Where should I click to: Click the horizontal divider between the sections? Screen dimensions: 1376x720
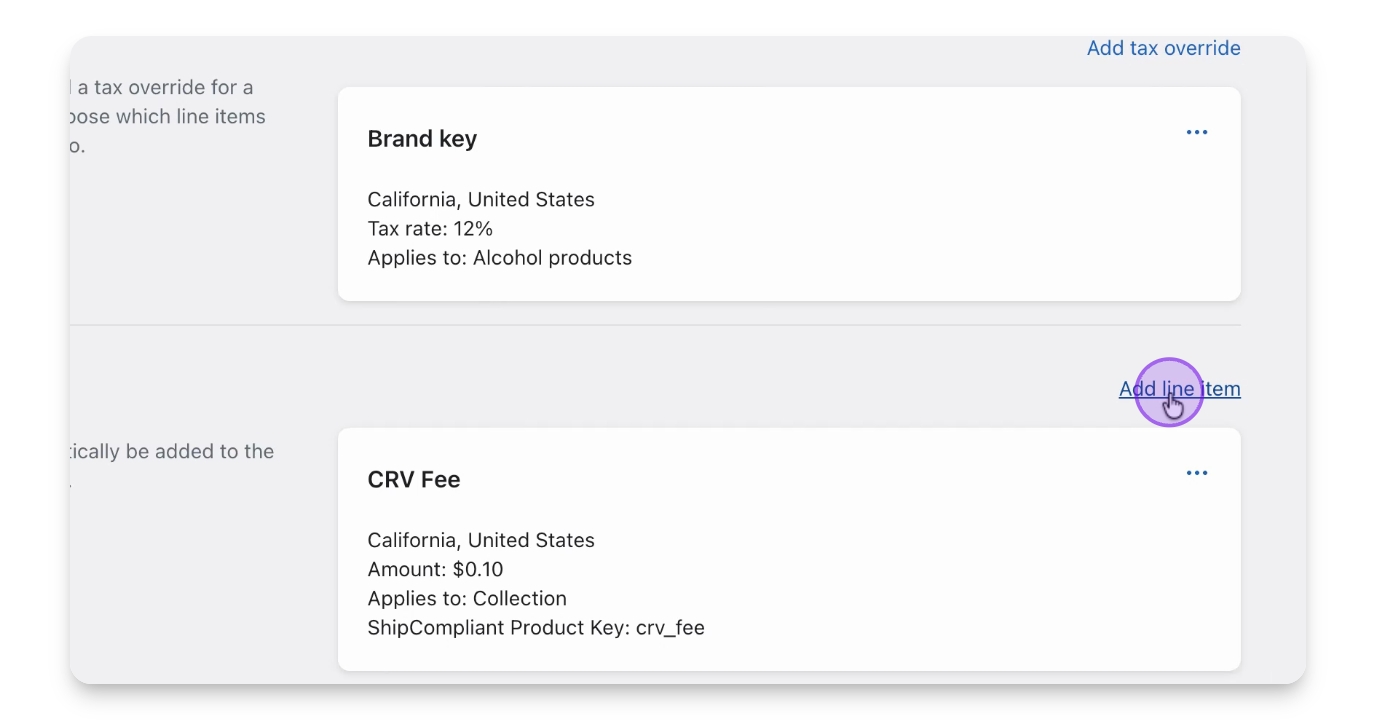700,325
